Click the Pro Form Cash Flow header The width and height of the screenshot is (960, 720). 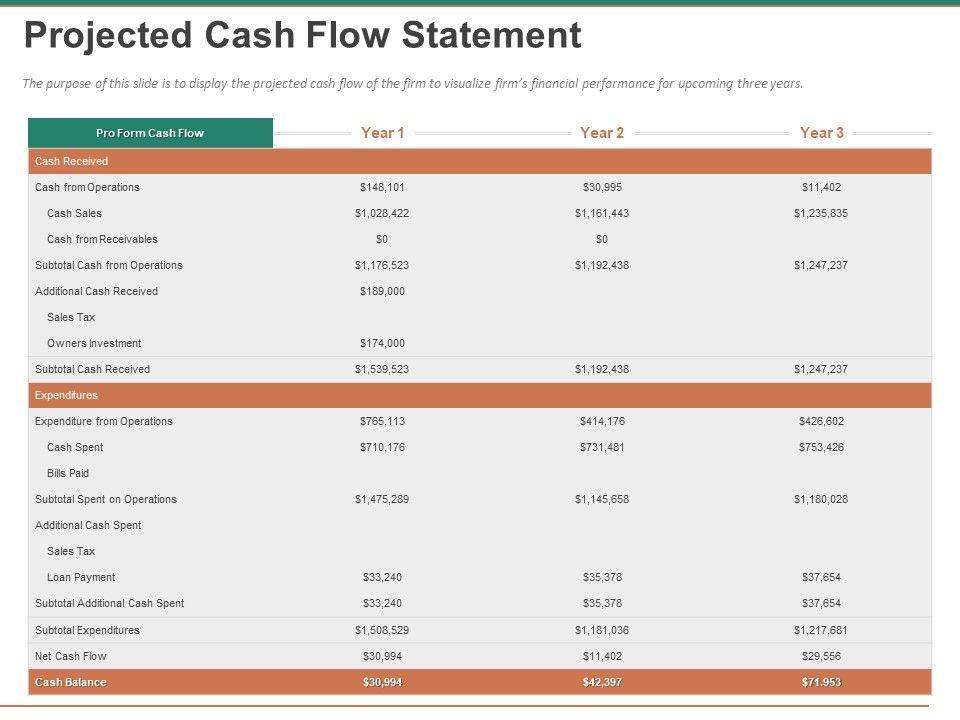[150, 133]
